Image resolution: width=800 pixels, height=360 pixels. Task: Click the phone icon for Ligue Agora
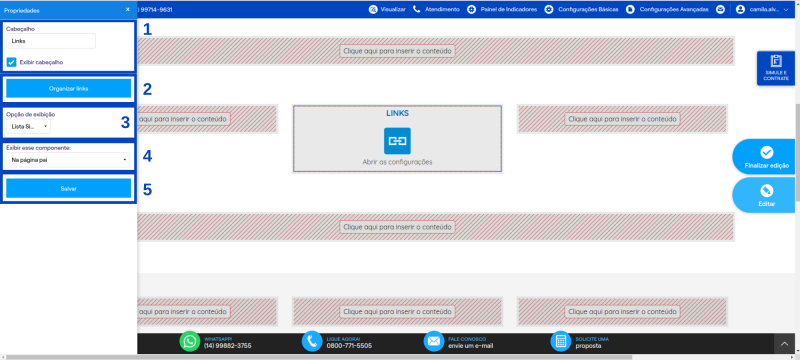coord(312,341)
